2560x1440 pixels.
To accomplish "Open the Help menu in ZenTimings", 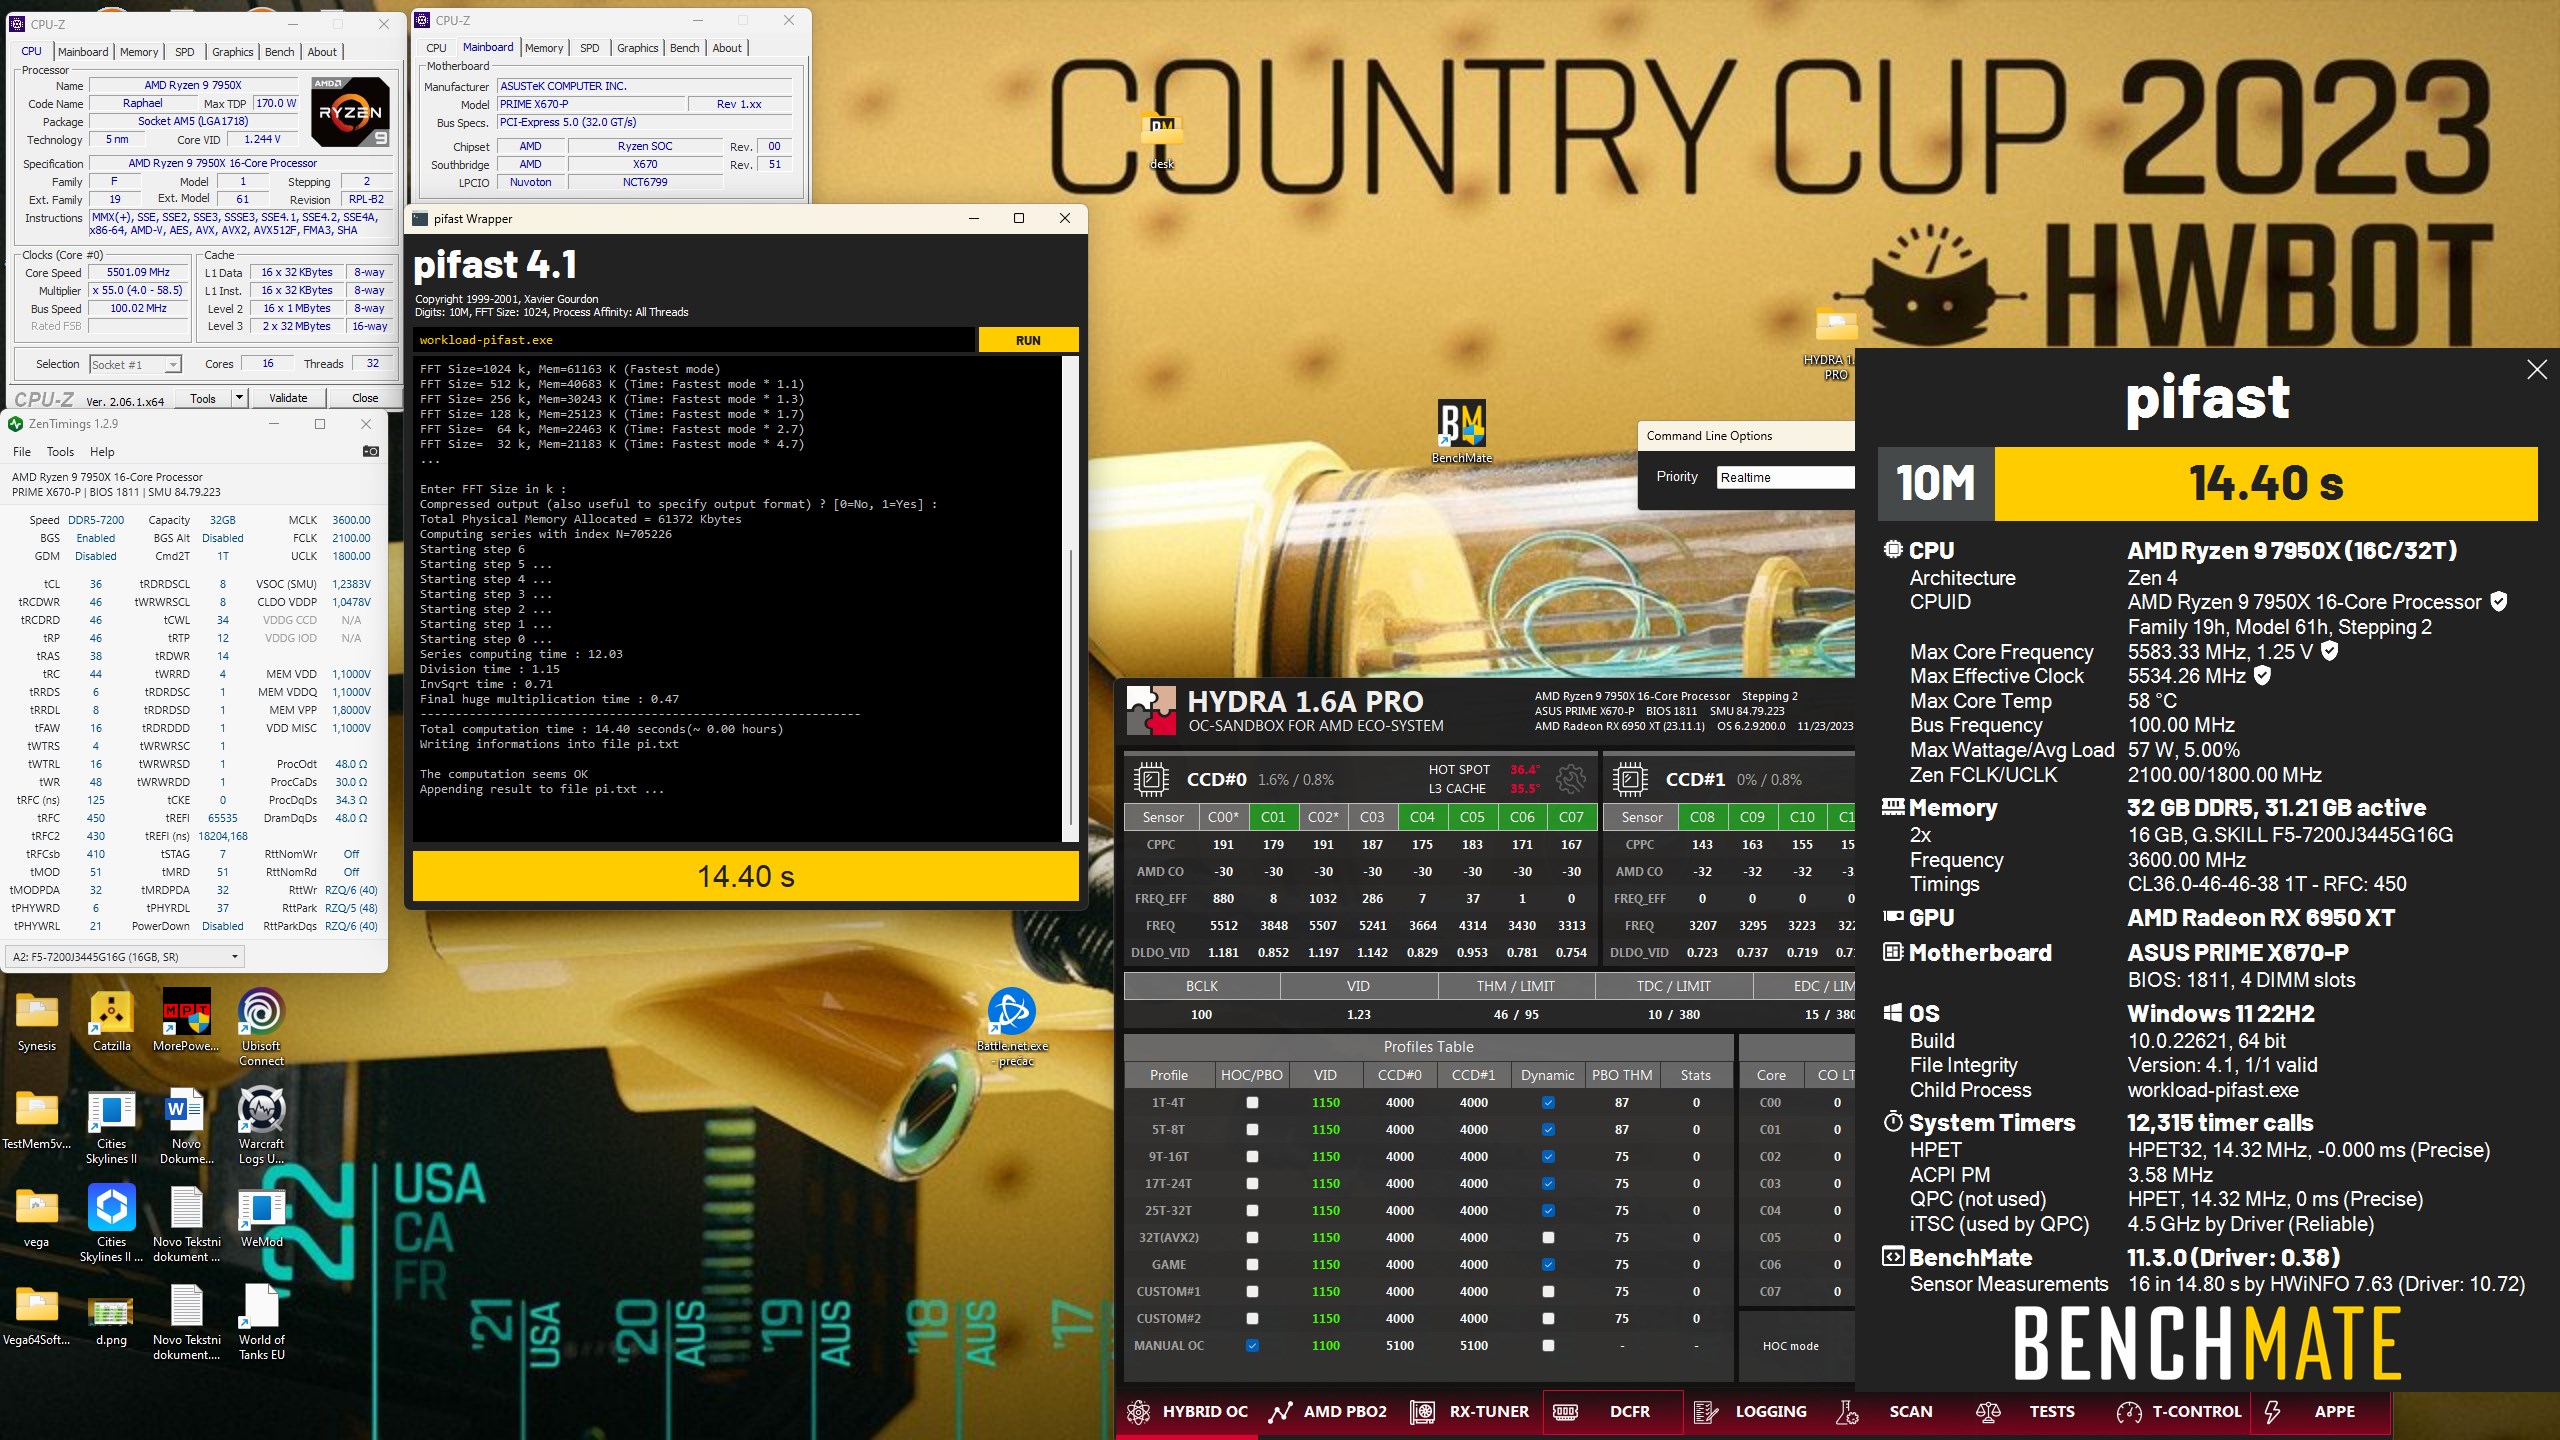I will (x=102, y=452).
